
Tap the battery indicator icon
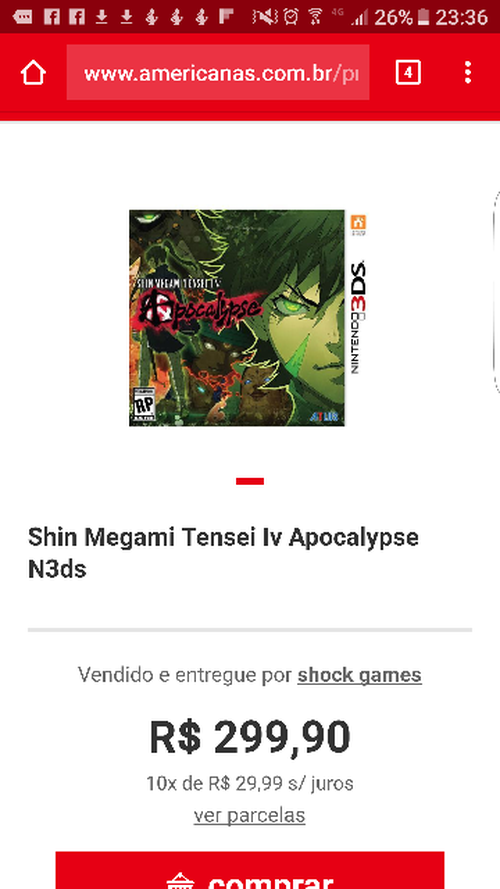[x=423, y=17]
